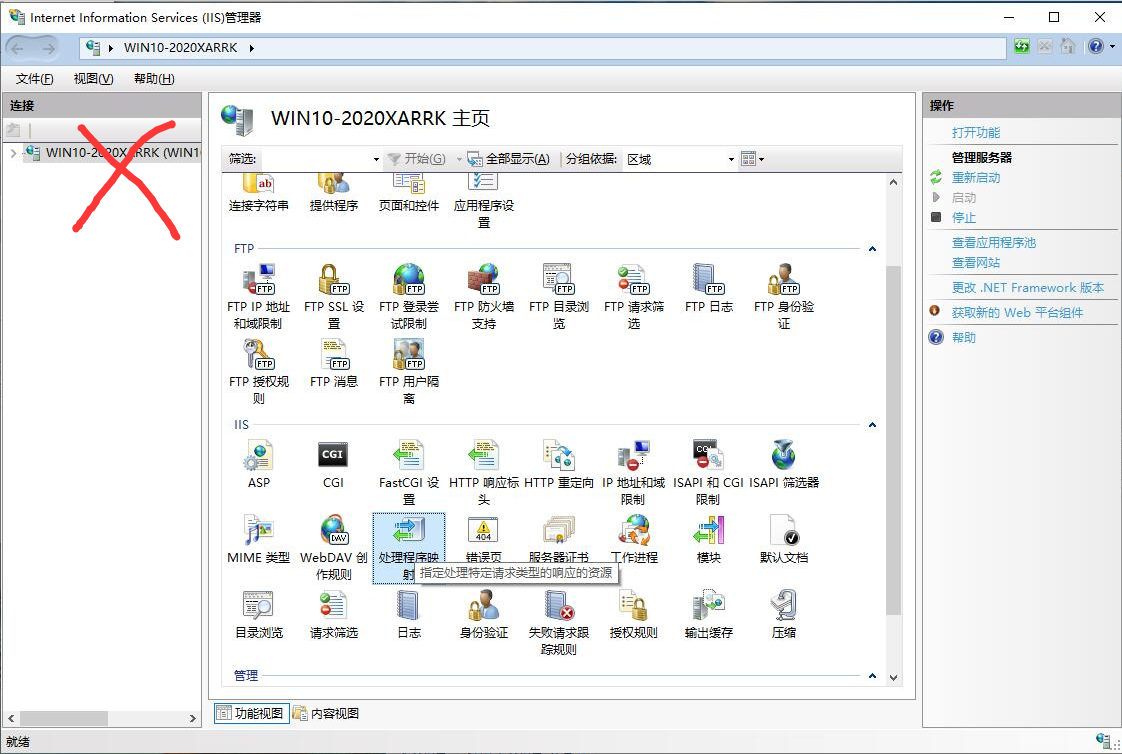
Task: Collapse the IIS group section
Action: (872, 425)
